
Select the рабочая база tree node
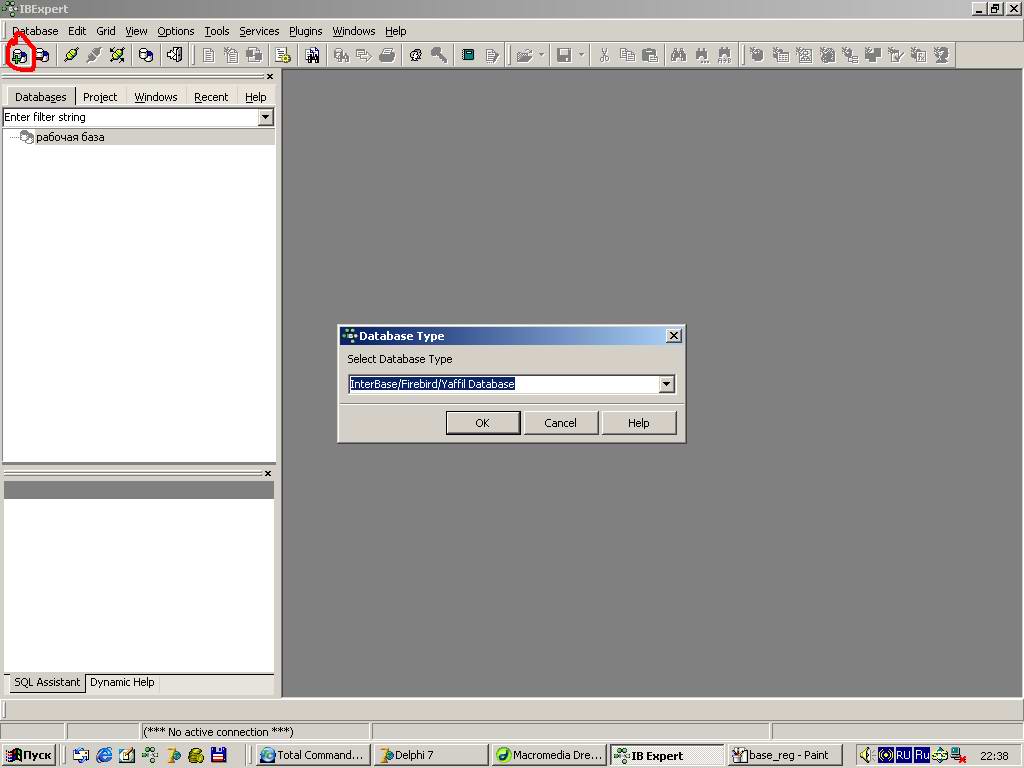pyautogui.click(x=70, y=137)
